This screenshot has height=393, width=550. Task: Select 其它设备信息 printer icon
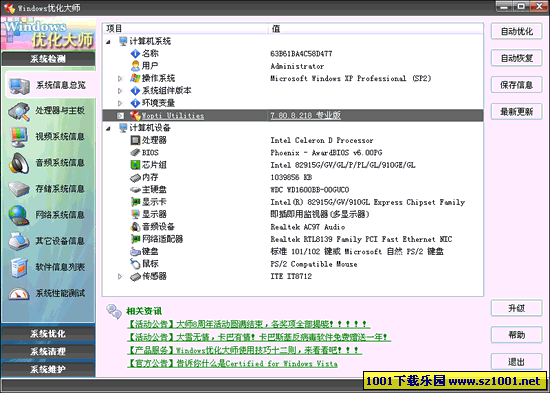click(19, 241)
